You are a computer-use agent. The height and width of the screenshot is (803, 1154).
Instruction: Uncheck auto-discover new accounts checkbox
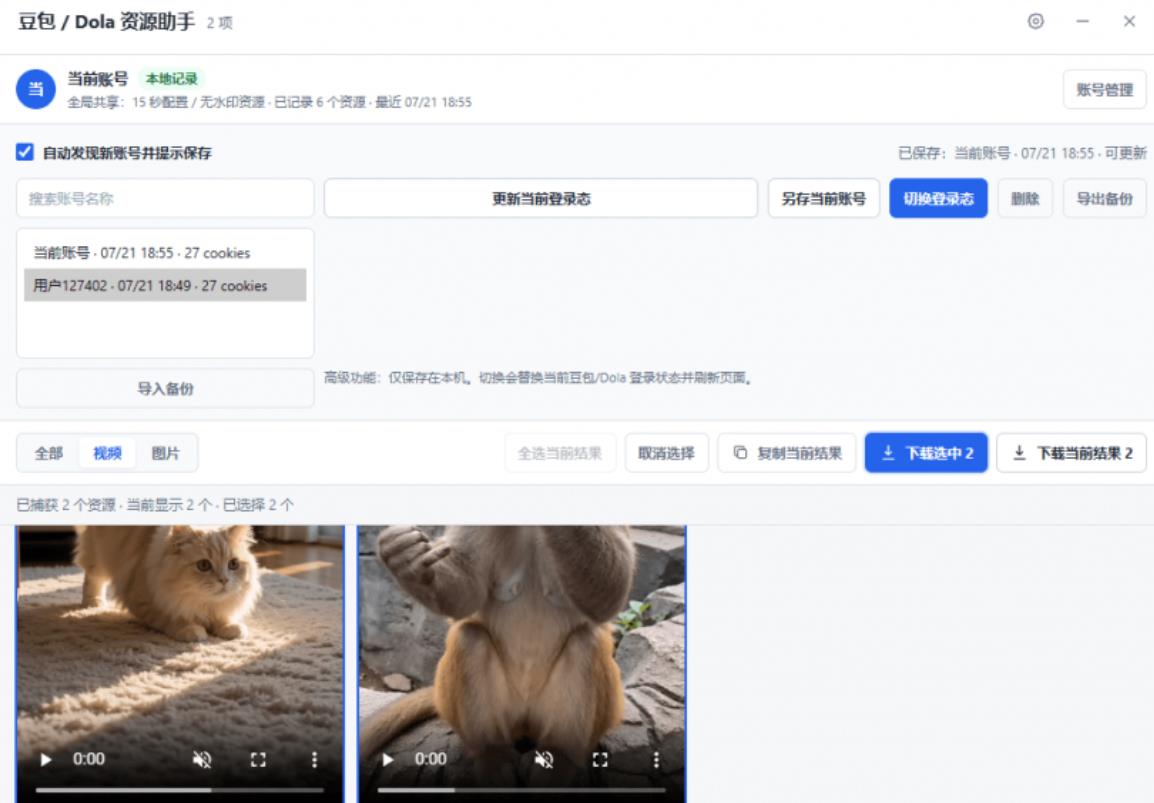[24, 152]
